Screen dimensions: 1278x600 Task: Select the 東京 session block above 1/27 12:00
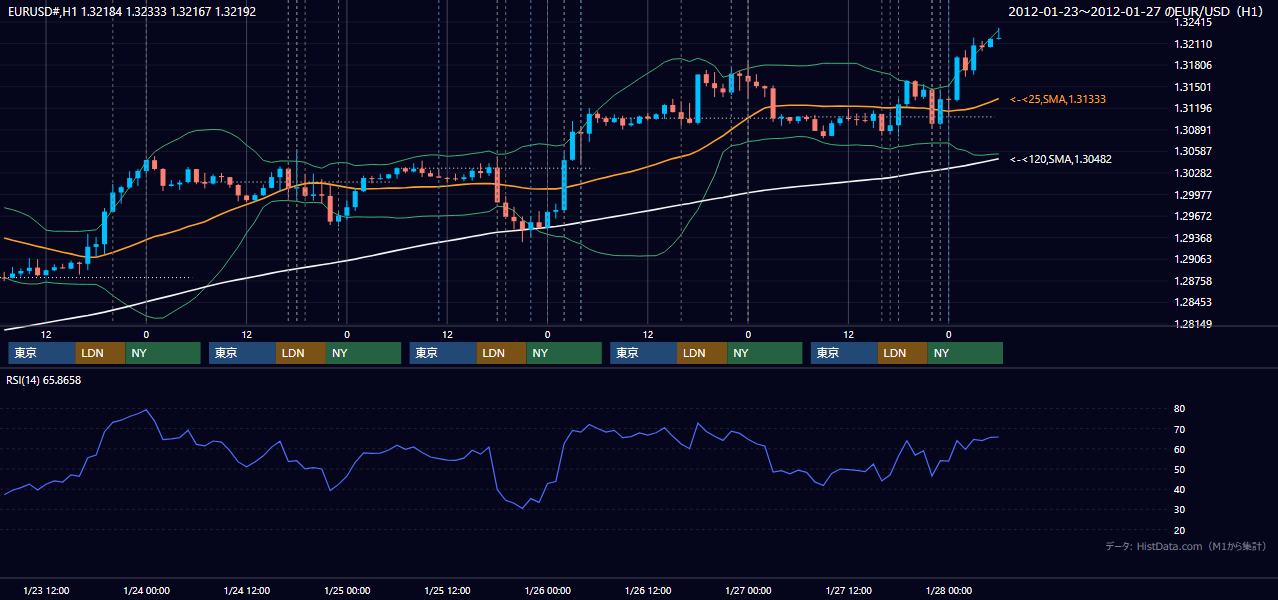tap(845, 353)
